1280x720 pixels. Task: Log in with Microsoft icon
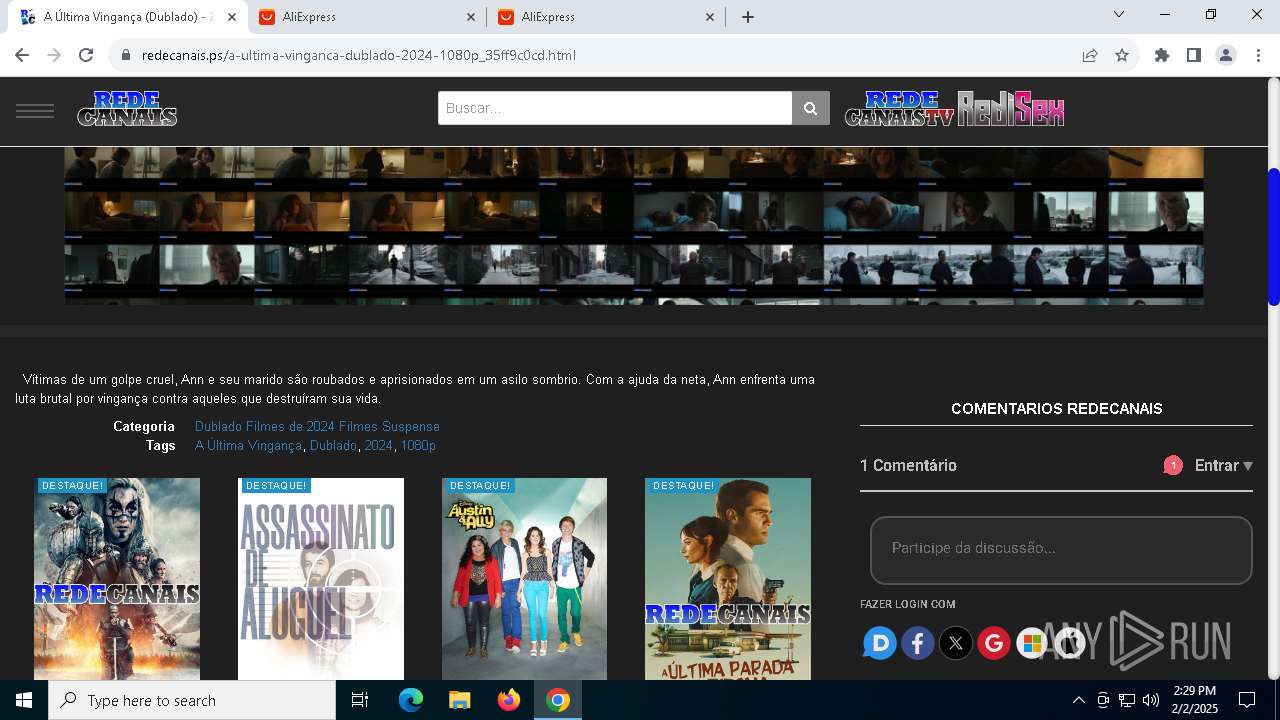tap(1031, 642)
